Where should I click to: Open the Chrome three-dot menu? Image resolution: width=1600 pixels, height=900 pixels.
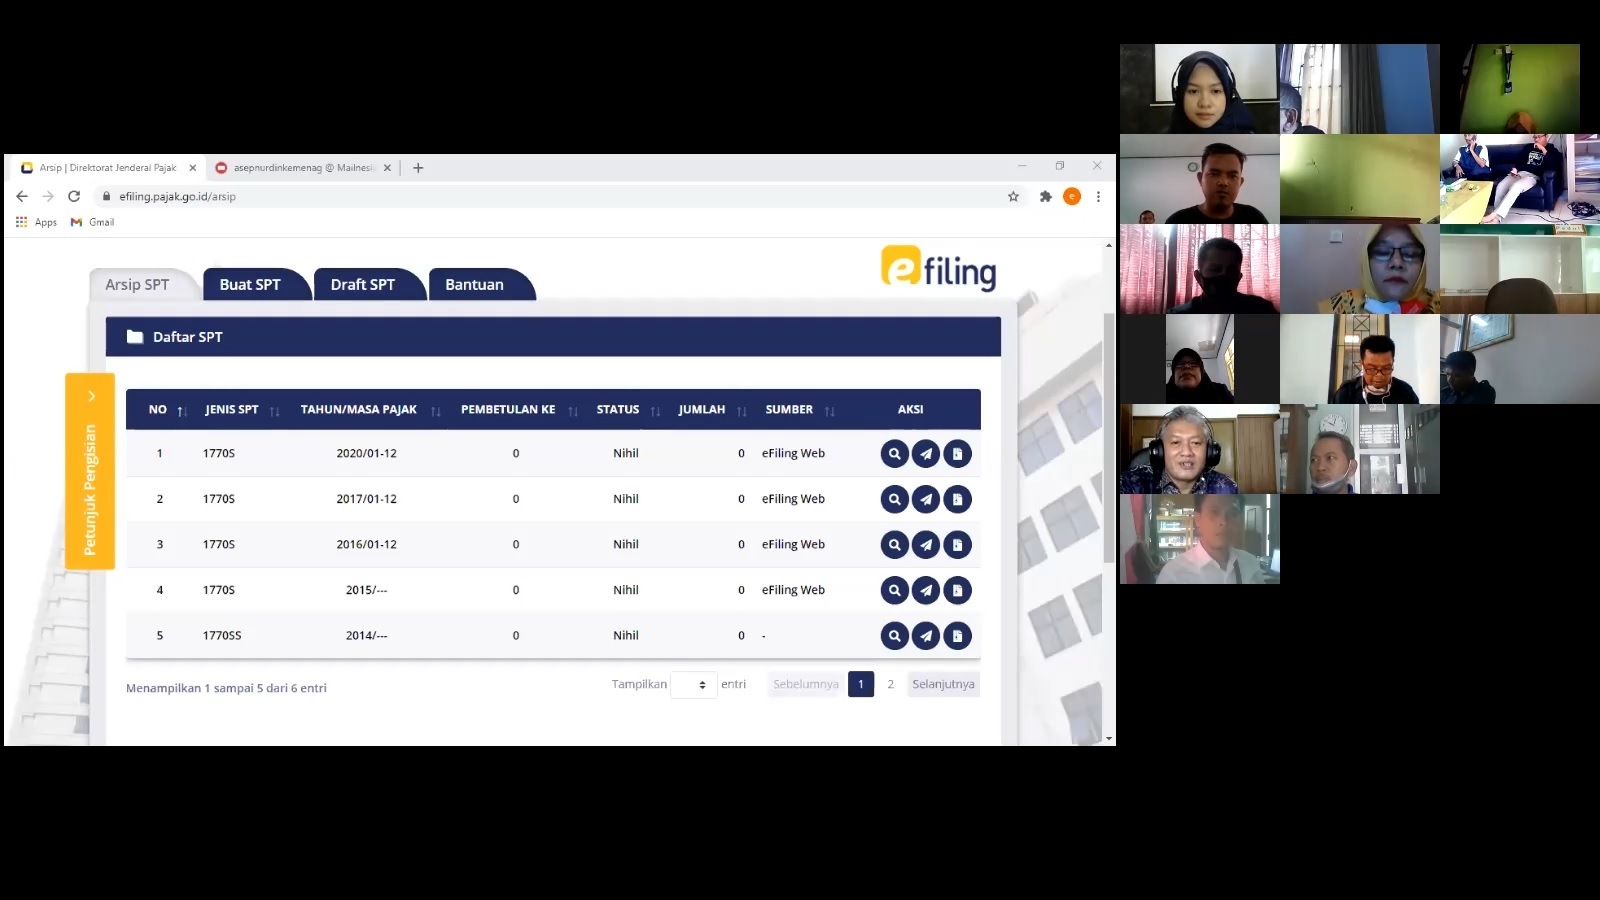tap(1098, 197)
